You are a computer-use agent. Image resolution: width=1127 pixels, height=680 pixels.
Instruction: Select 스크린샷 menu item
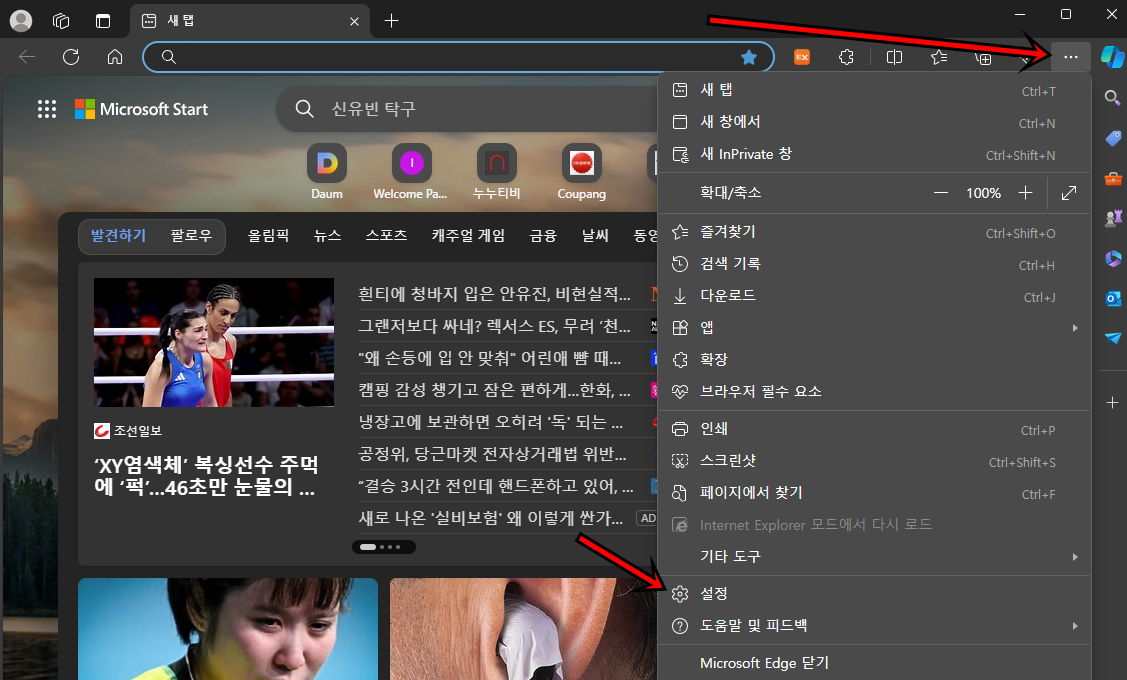875,461
